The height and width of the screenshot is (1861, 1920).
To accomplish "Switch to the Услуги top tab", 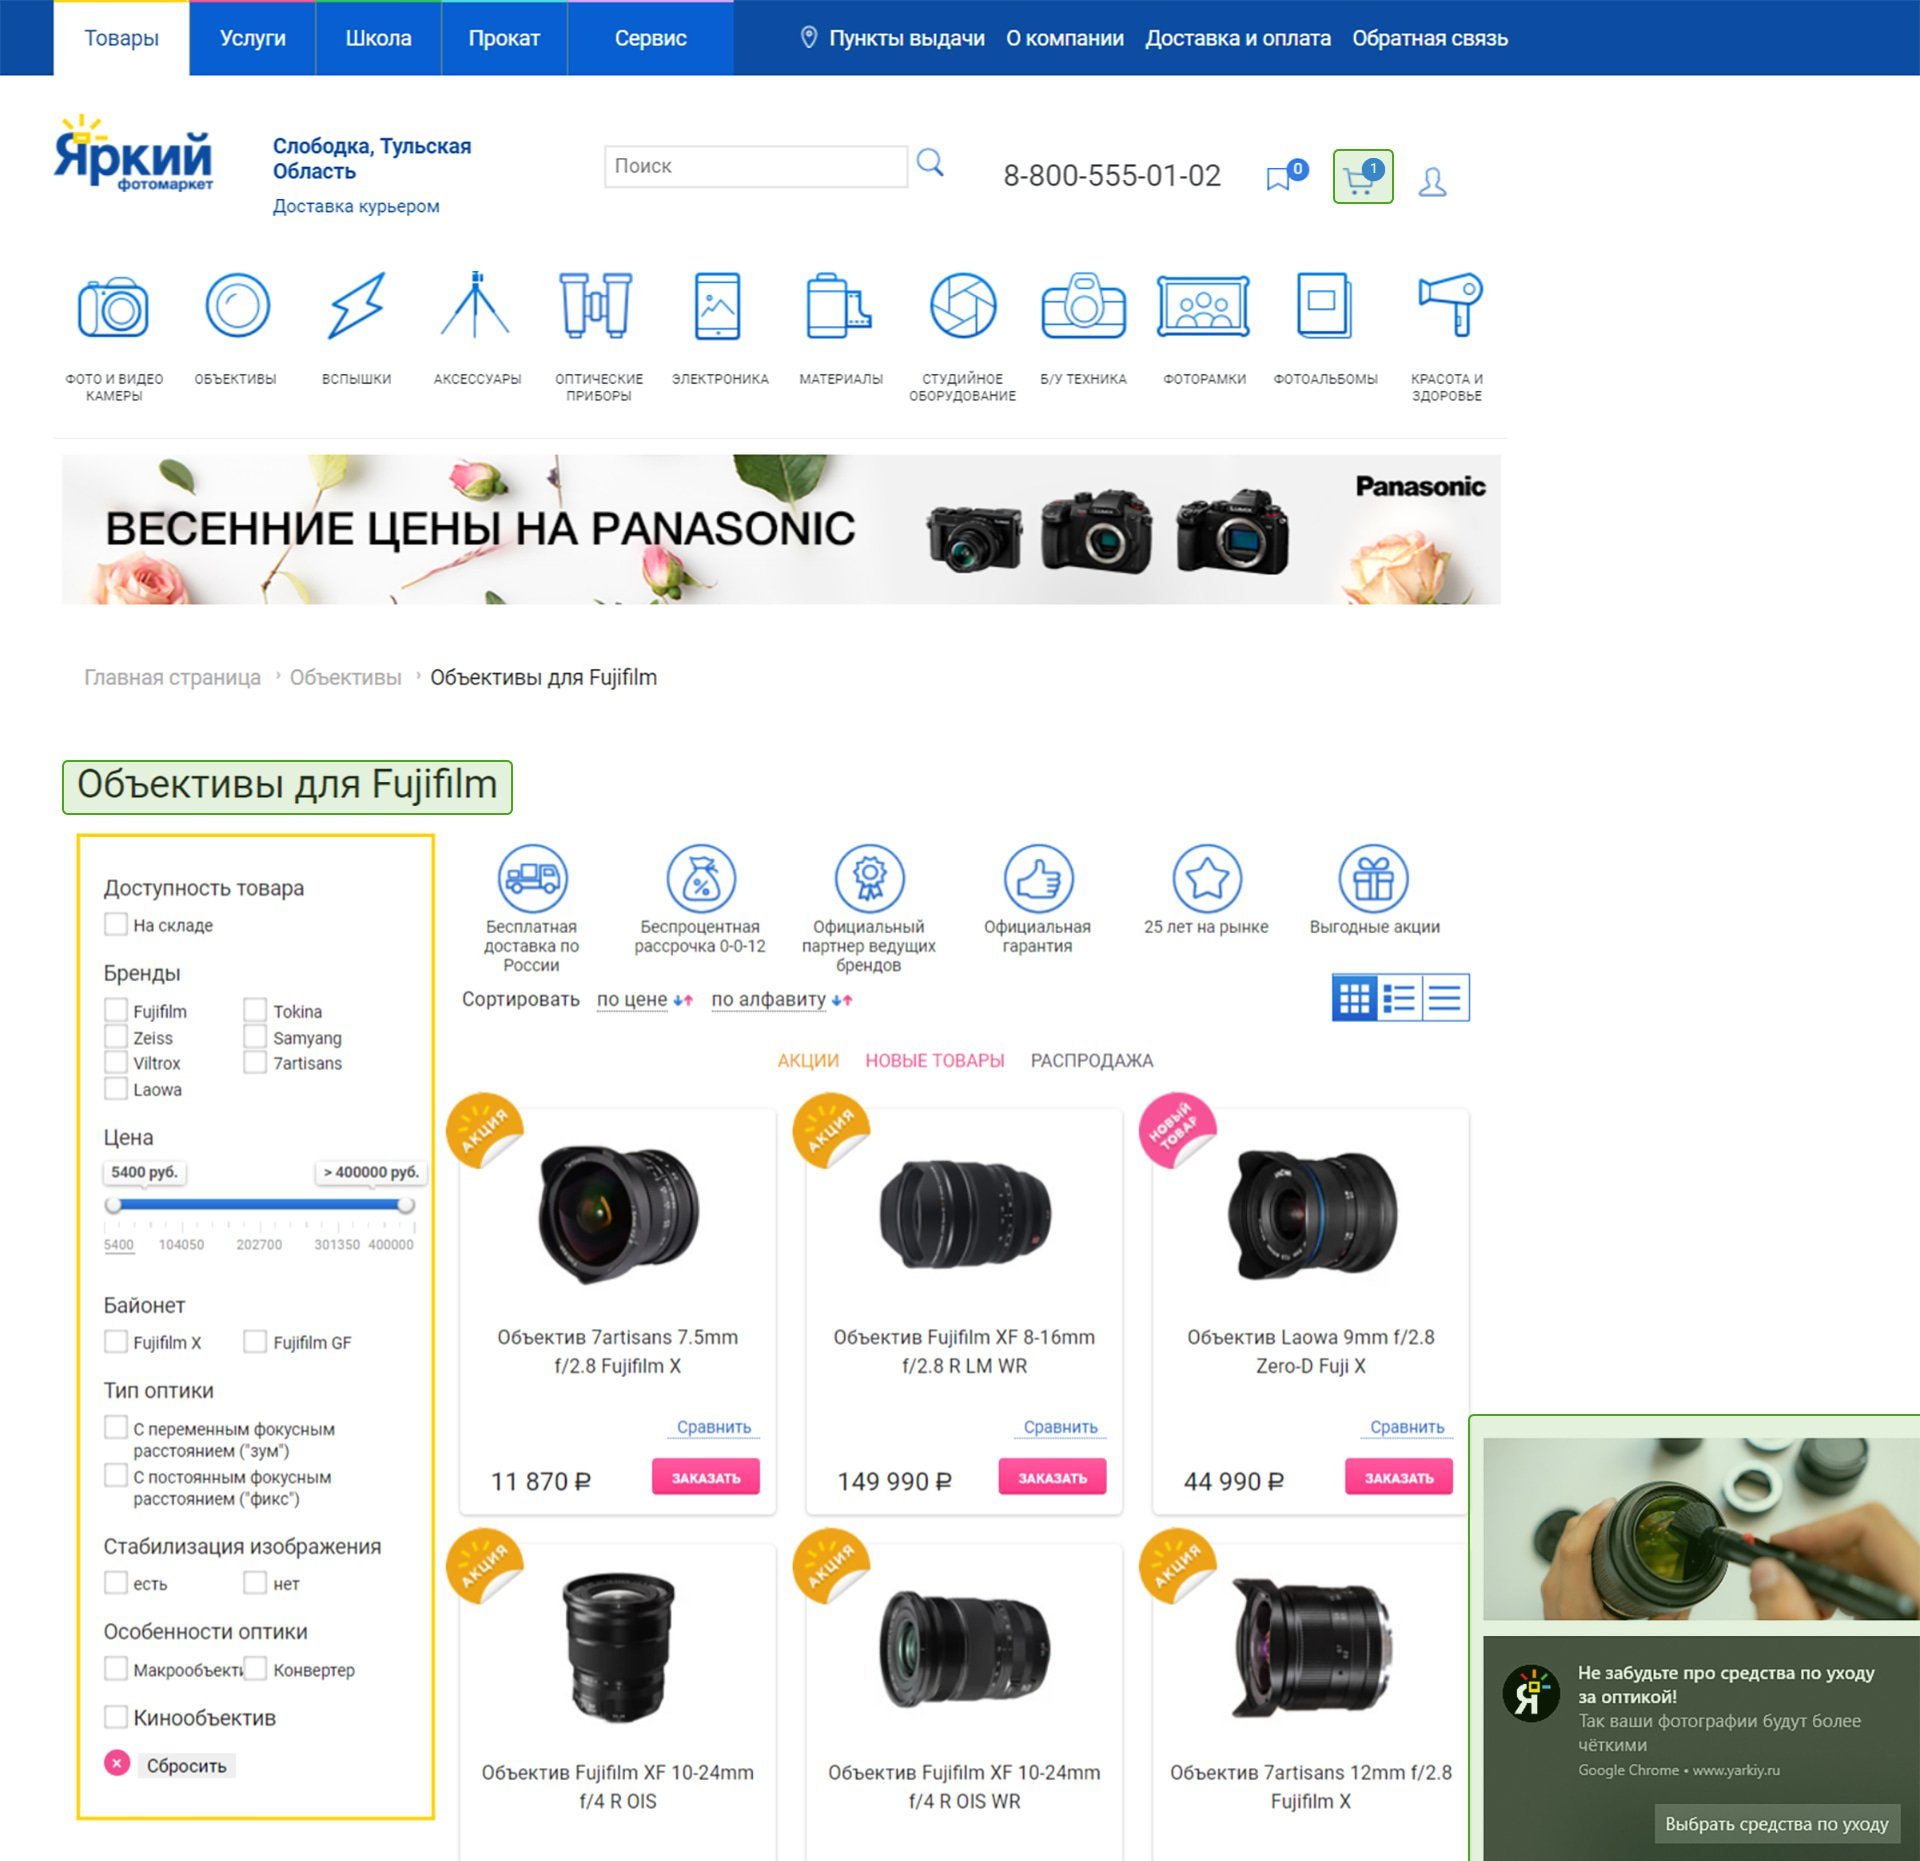I will pos(252,38).
